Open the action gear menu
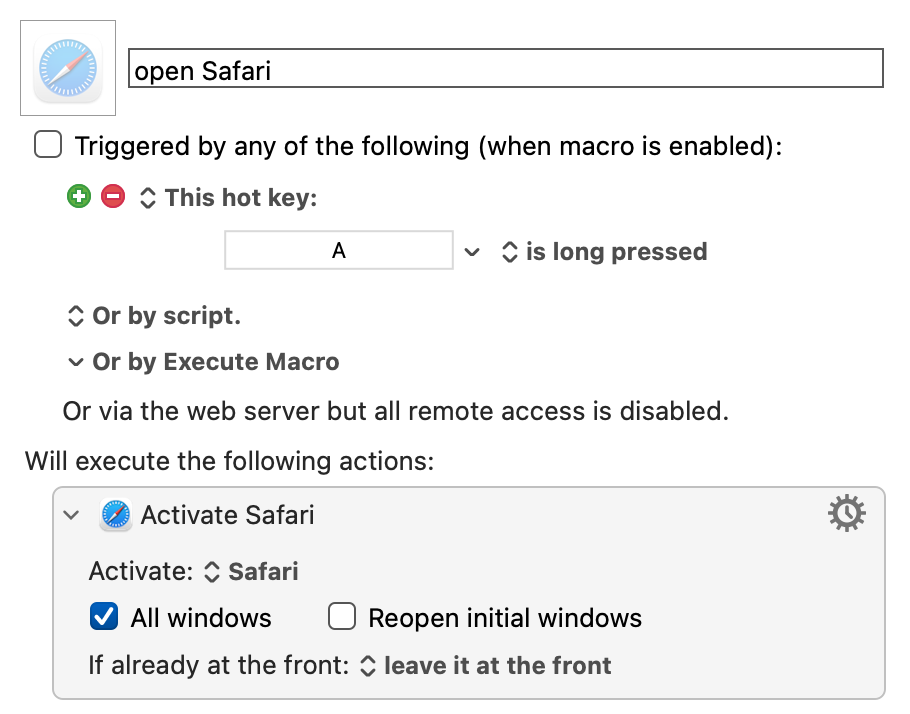 coord(846,513)
